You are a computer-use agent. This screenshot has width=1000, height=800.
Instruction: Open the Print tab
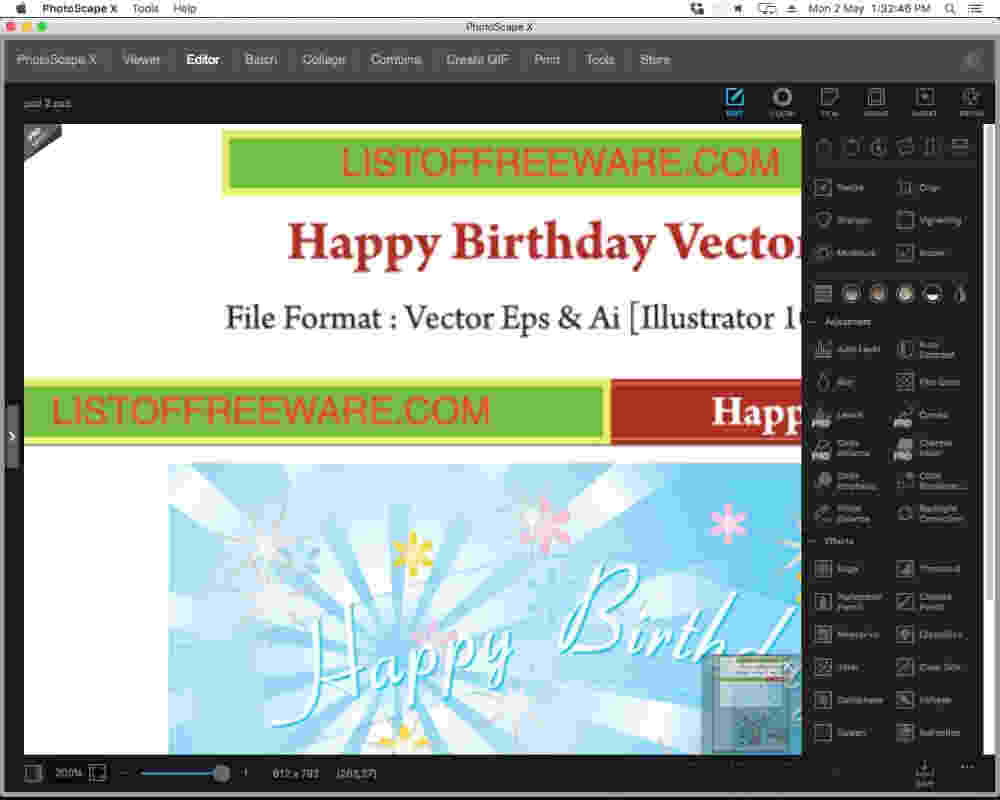tap(547, 60)
